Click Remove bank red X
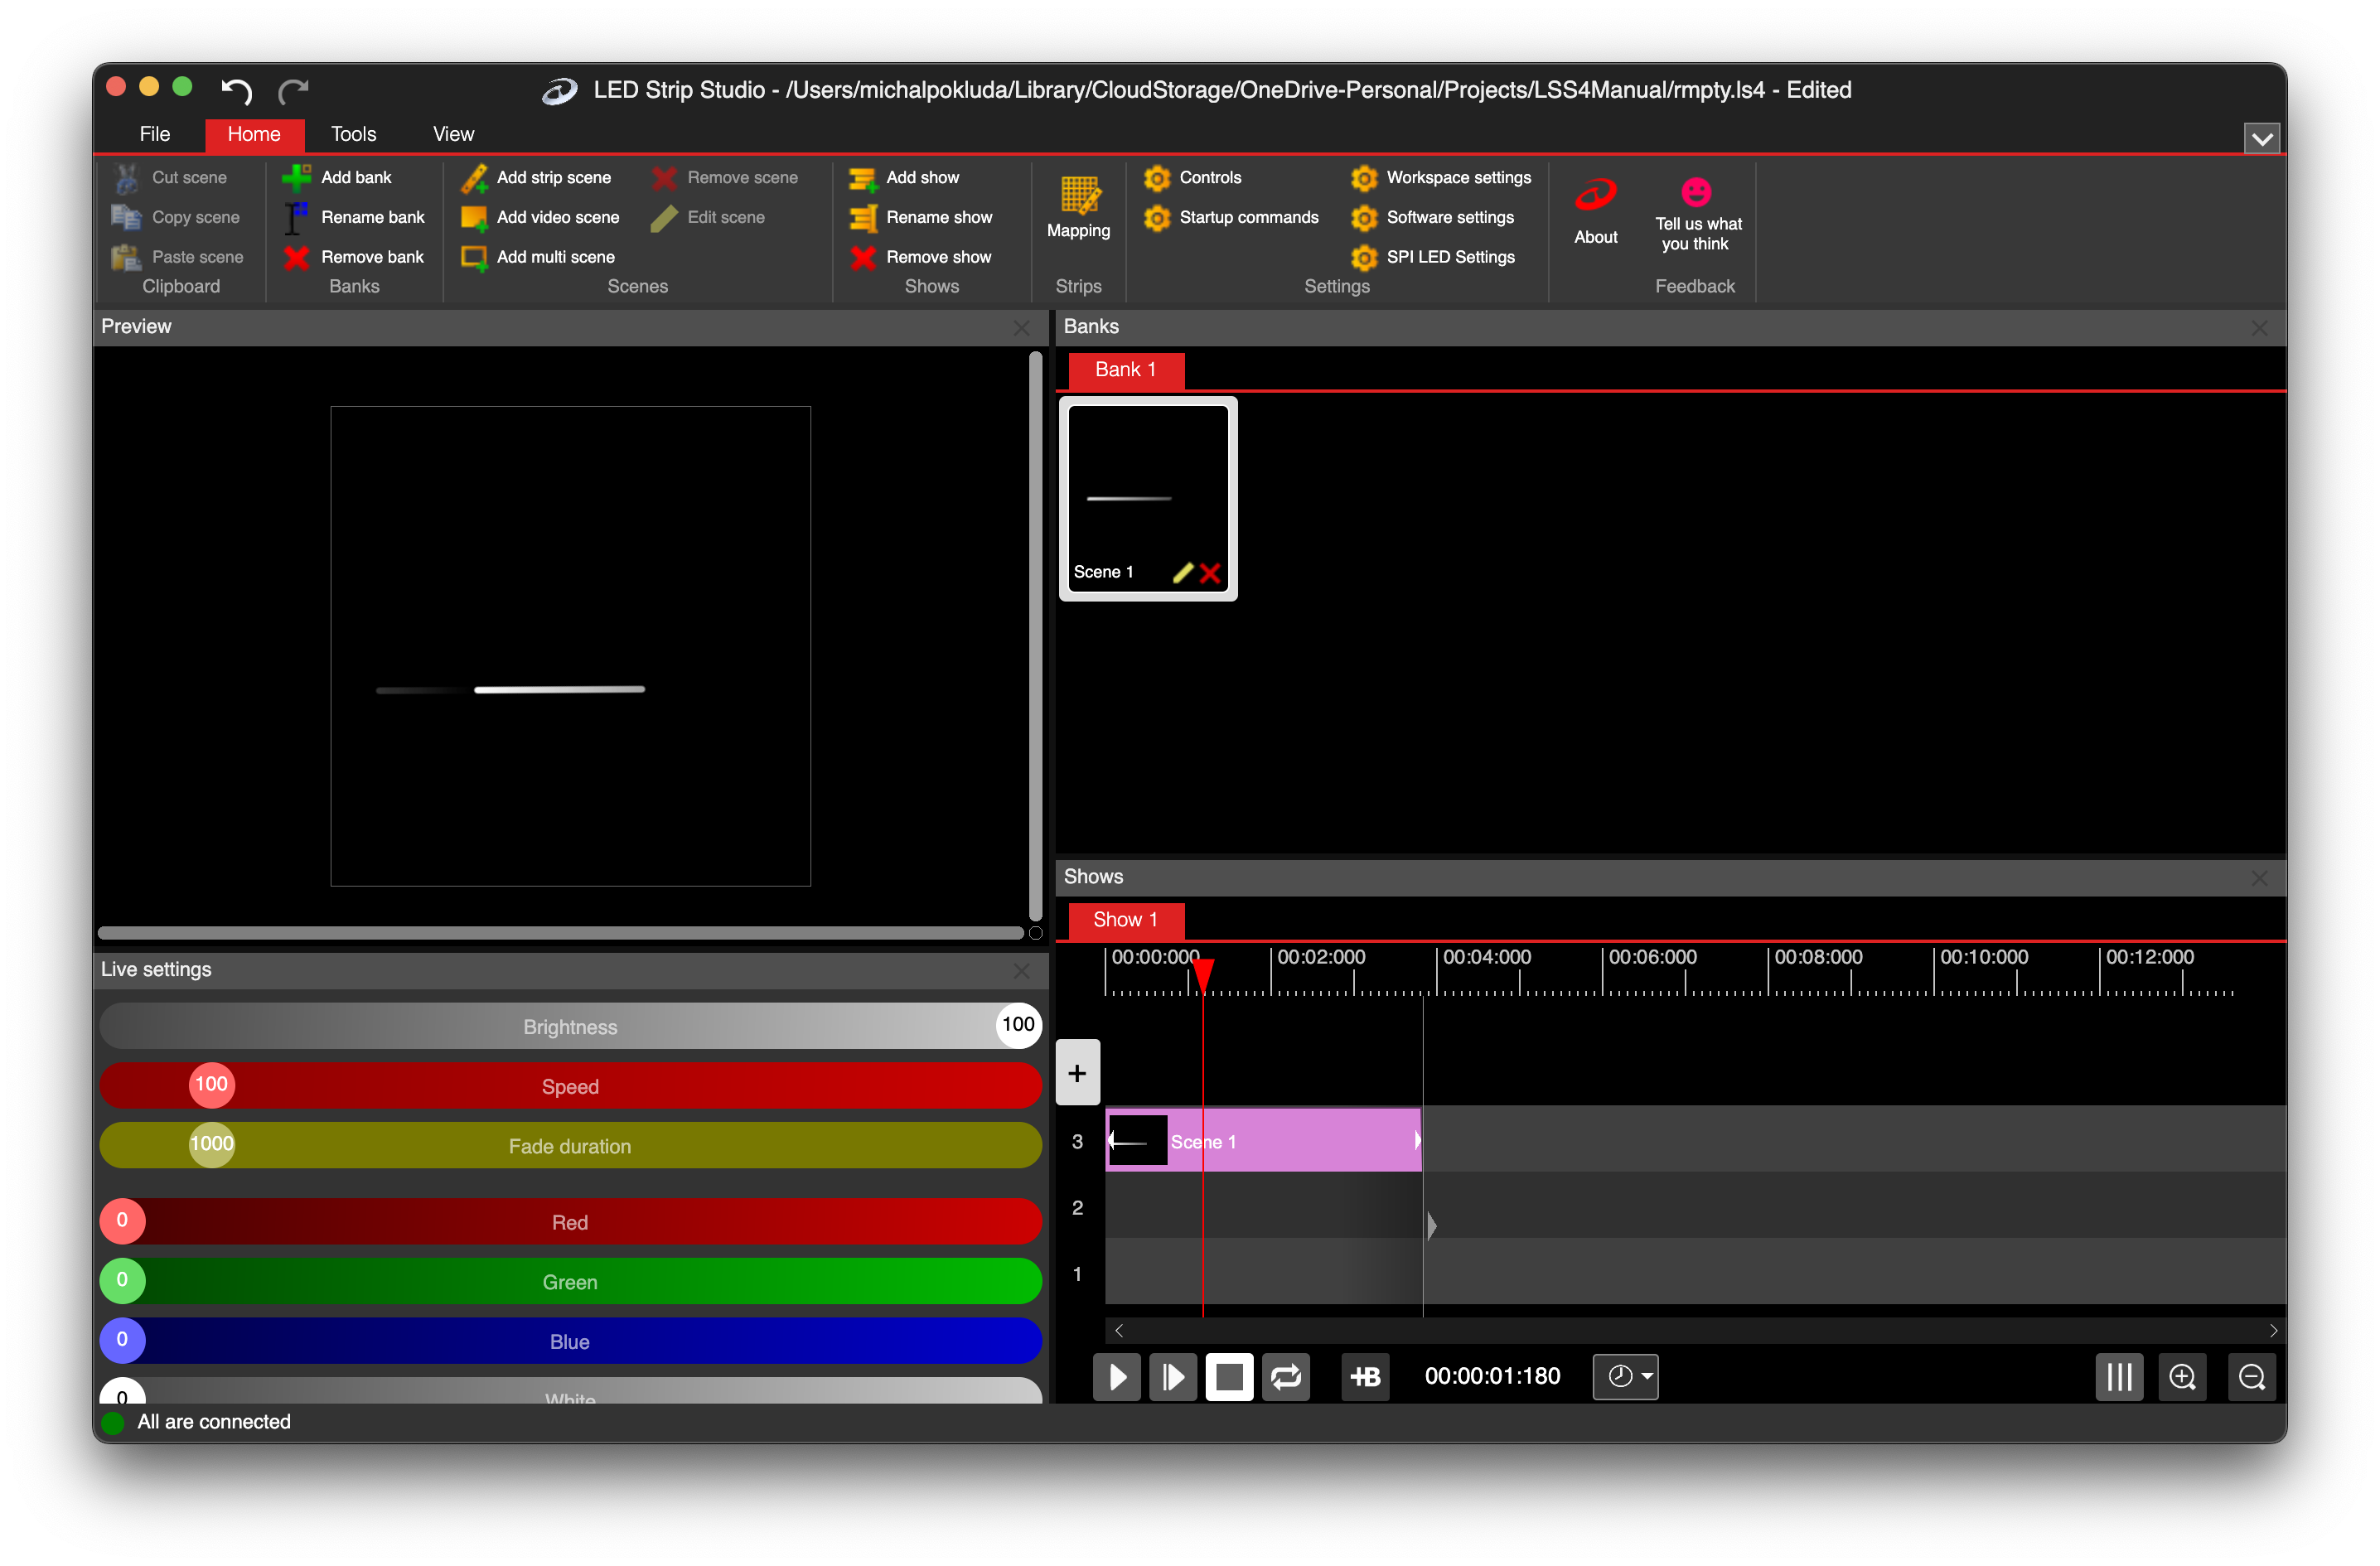Image resolution: width=2380 pixels, height=1566 pixels. (296, 257)
